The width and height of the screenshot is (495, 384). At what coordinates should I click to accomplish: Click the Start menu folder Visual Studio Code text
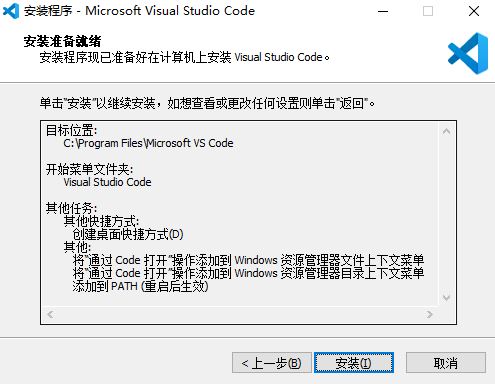[x=107, y=182]
